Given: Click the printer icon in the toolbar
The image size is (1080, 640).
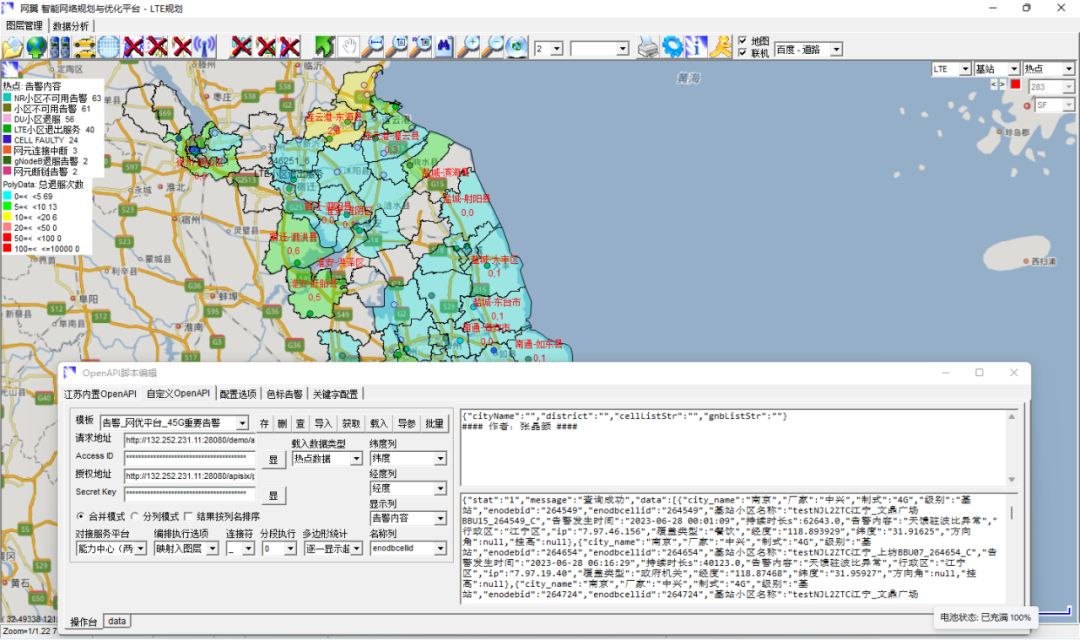Looking at the screenshot, I should coord(648,47).
